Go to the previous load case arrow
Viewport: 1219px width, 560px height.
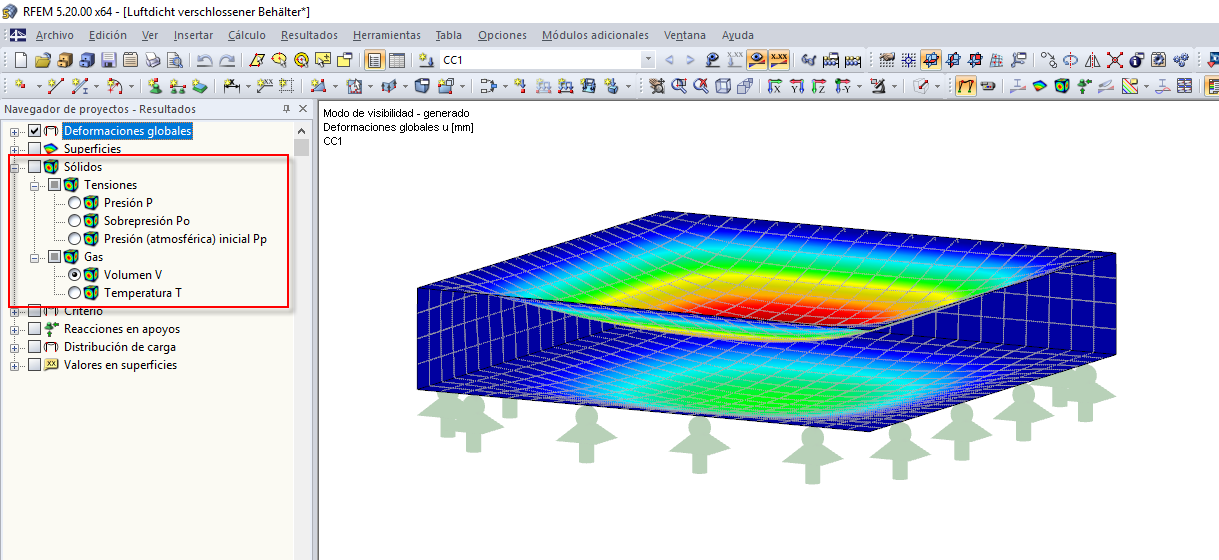tap(669, 60)
